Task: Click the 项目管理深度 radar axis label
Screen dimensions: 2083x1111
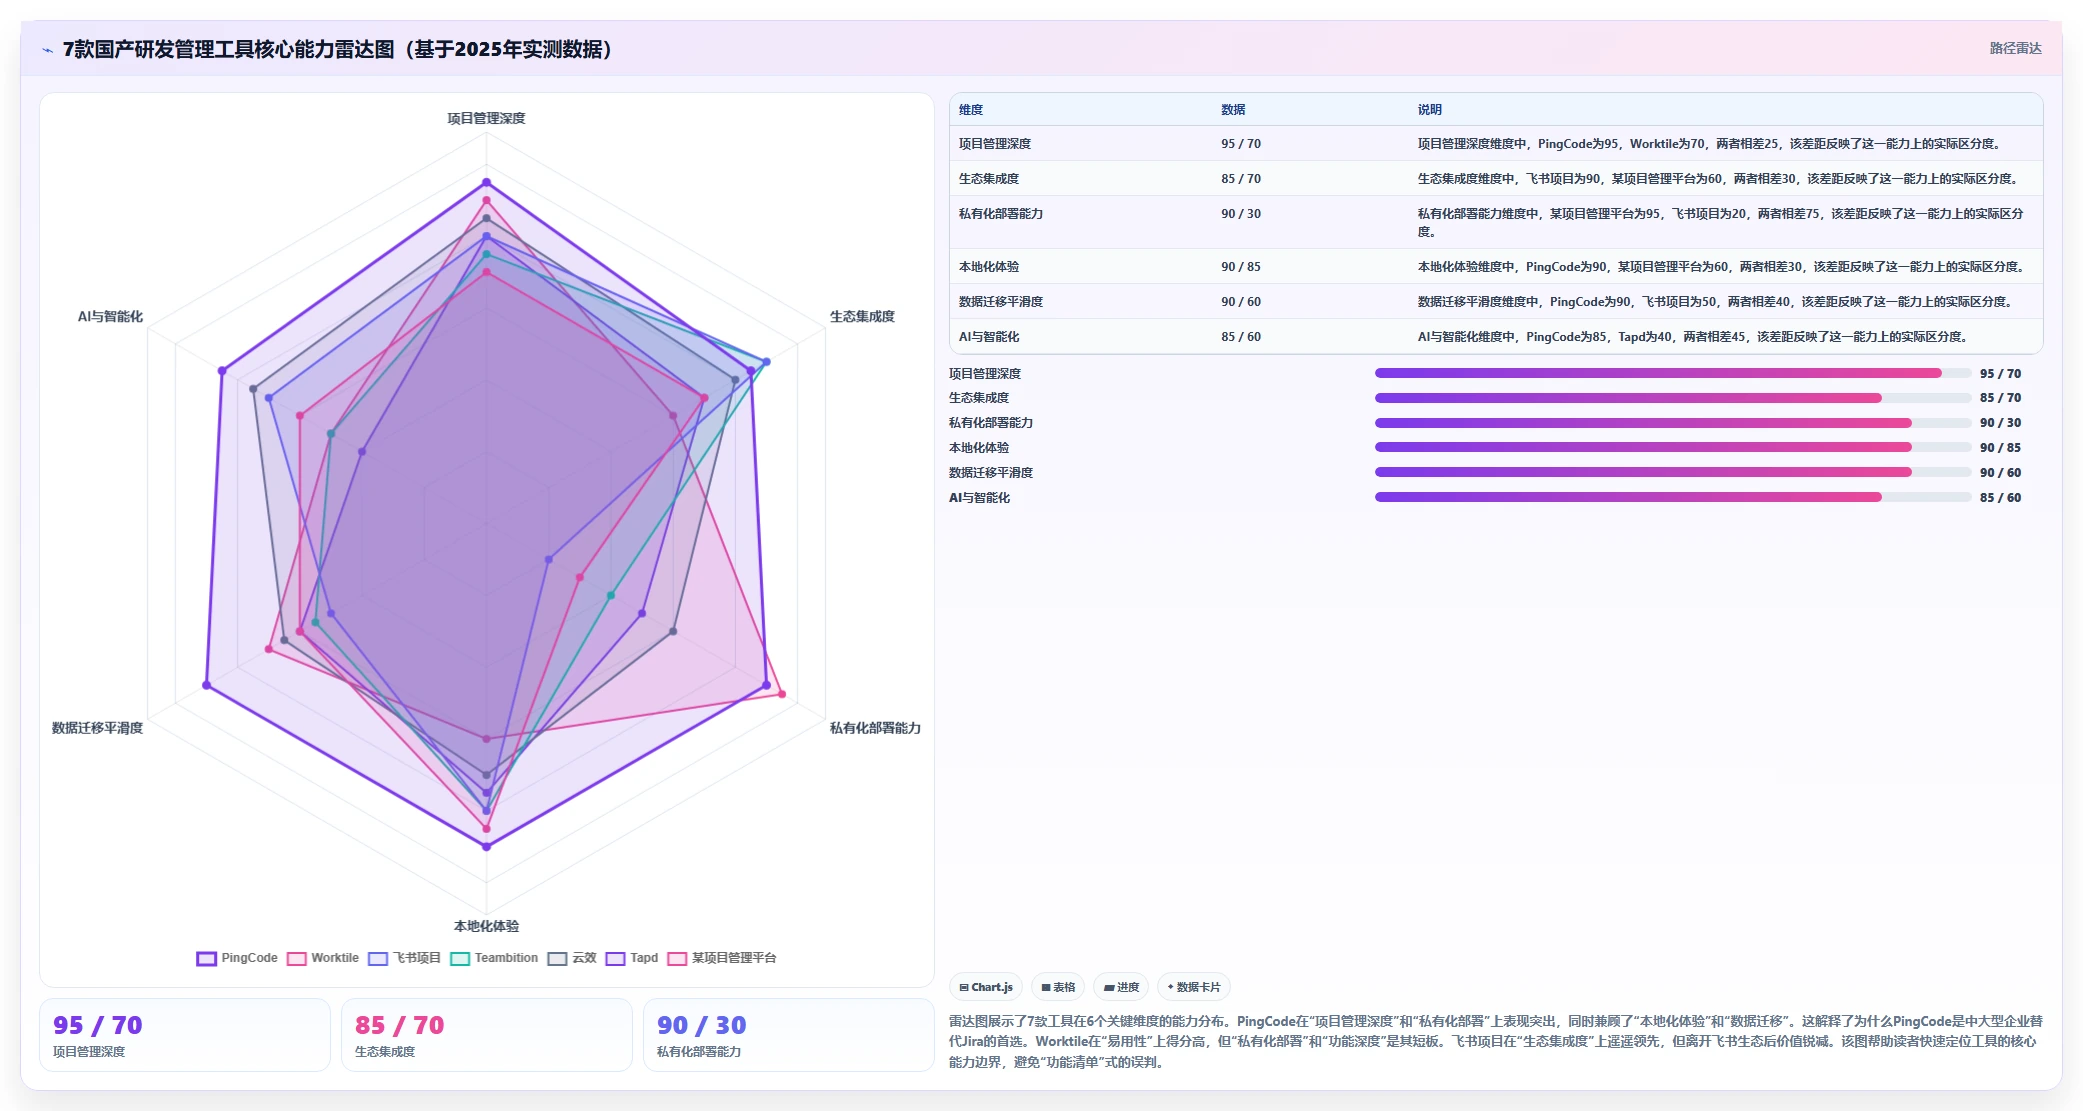Action: pos(486,118)
